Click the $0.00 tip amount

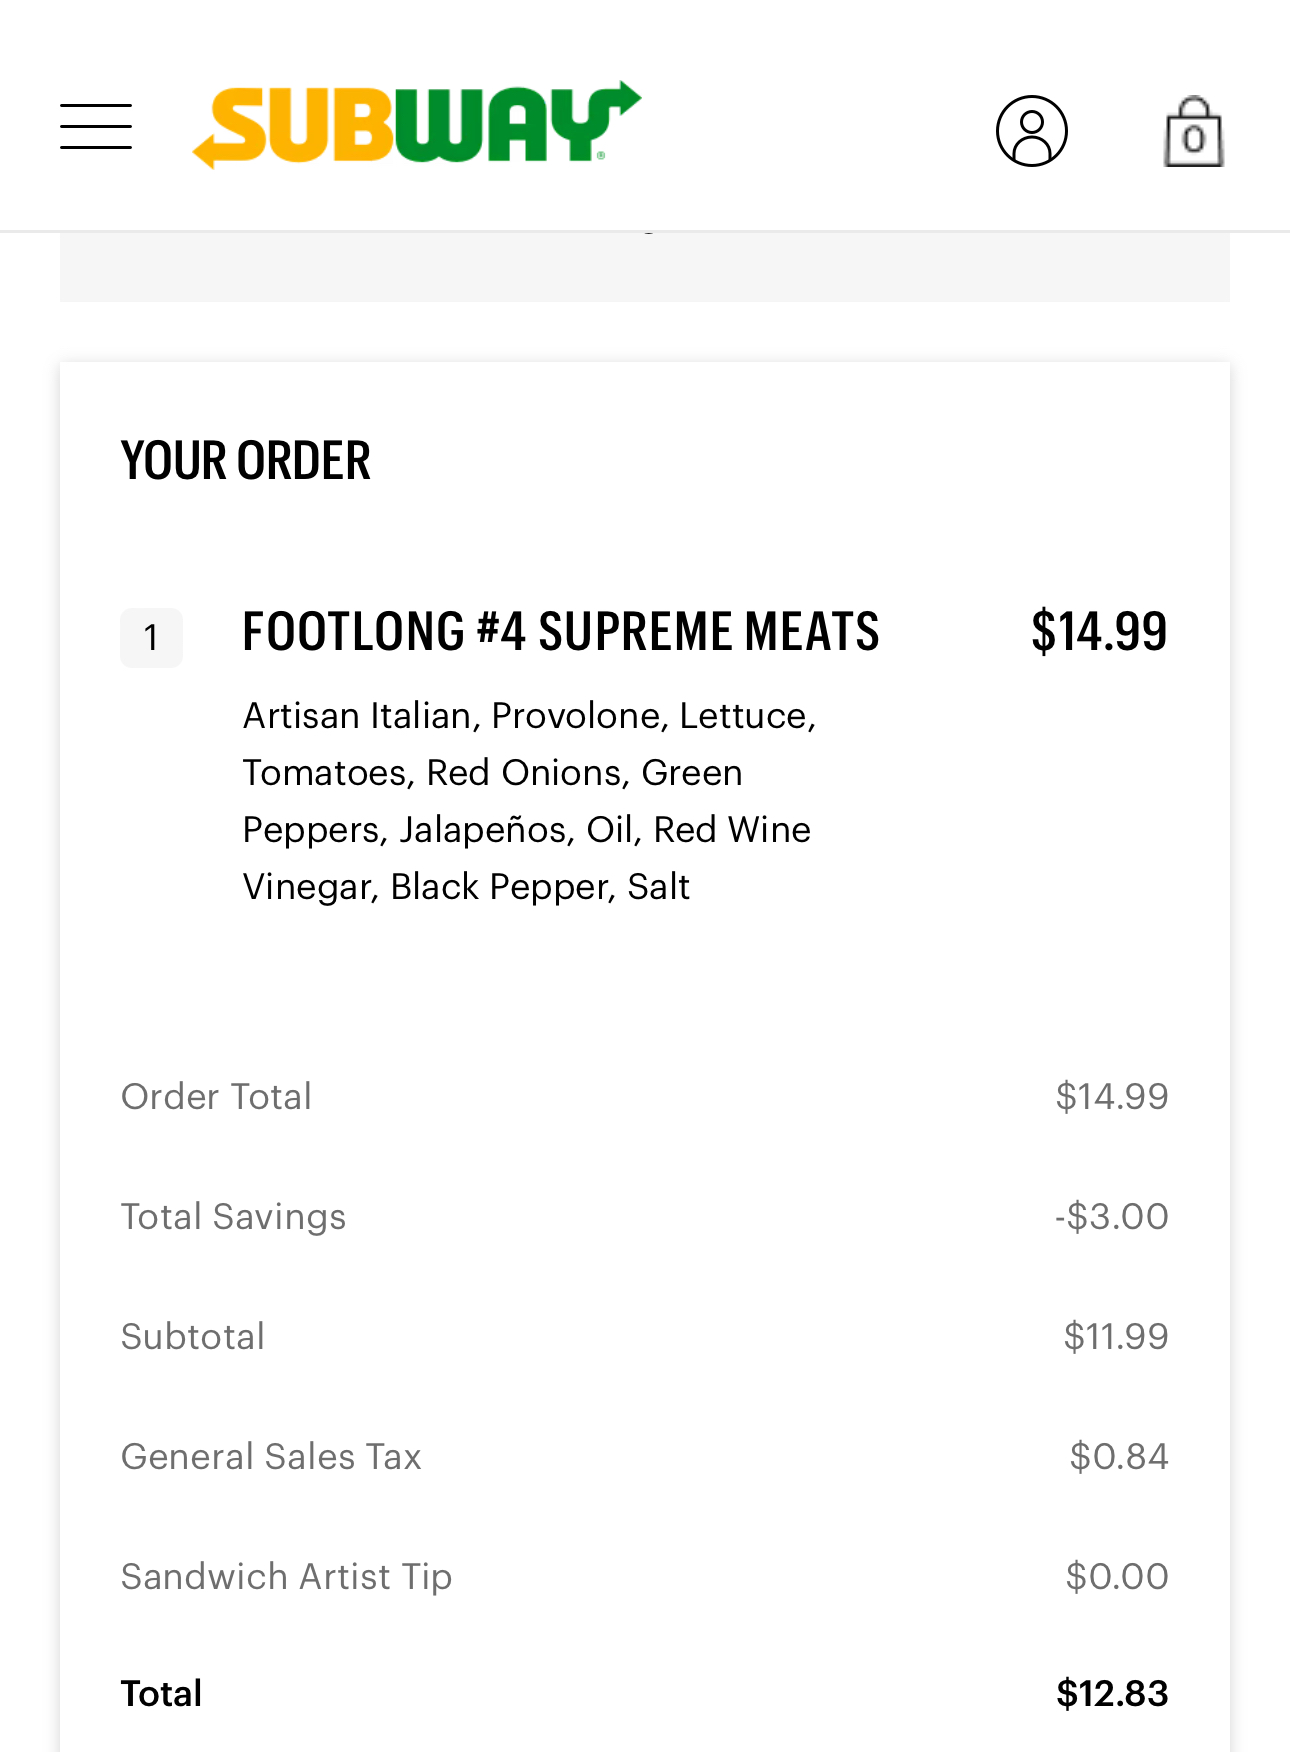pos(1116,1577)
